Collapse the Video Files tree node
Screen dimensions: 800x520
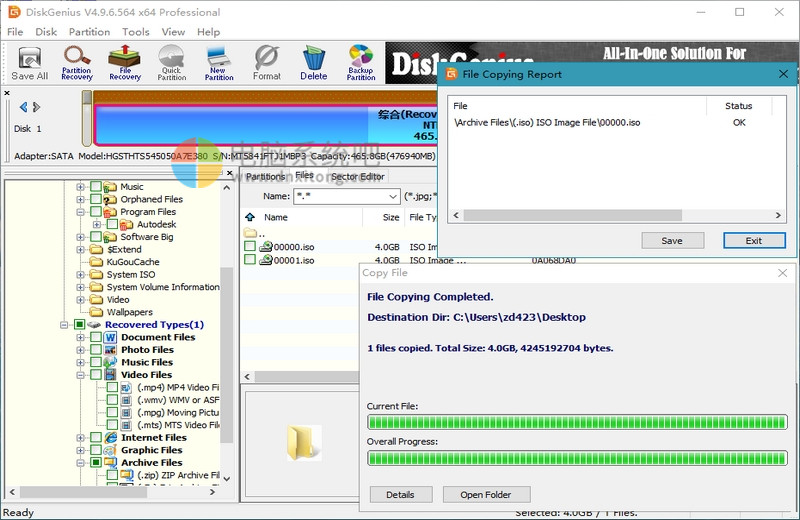tap(80, 375)
